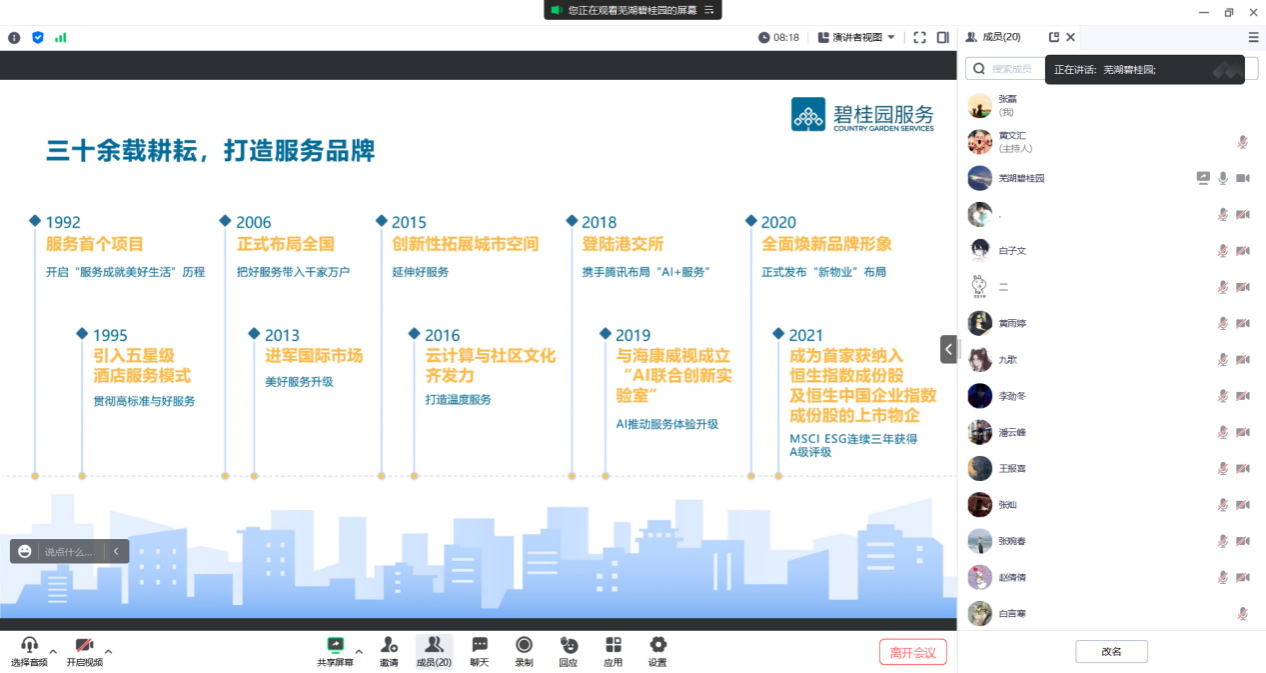Click 张灿's disabled camera icon
The width and height of the screenshot is (1266, 673).
tap(1243, 505)
